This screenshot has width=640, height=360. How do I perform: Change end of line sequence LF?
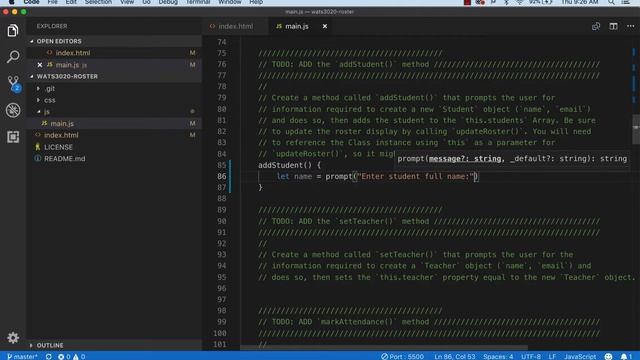click(x=552, y=356)
